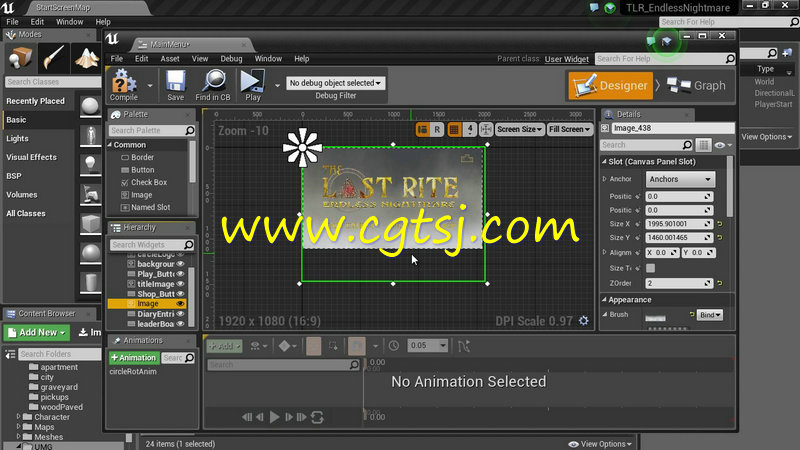This screenshot has width=800, height=450.
Task: Jump to animation start
Action: point(247,417)
